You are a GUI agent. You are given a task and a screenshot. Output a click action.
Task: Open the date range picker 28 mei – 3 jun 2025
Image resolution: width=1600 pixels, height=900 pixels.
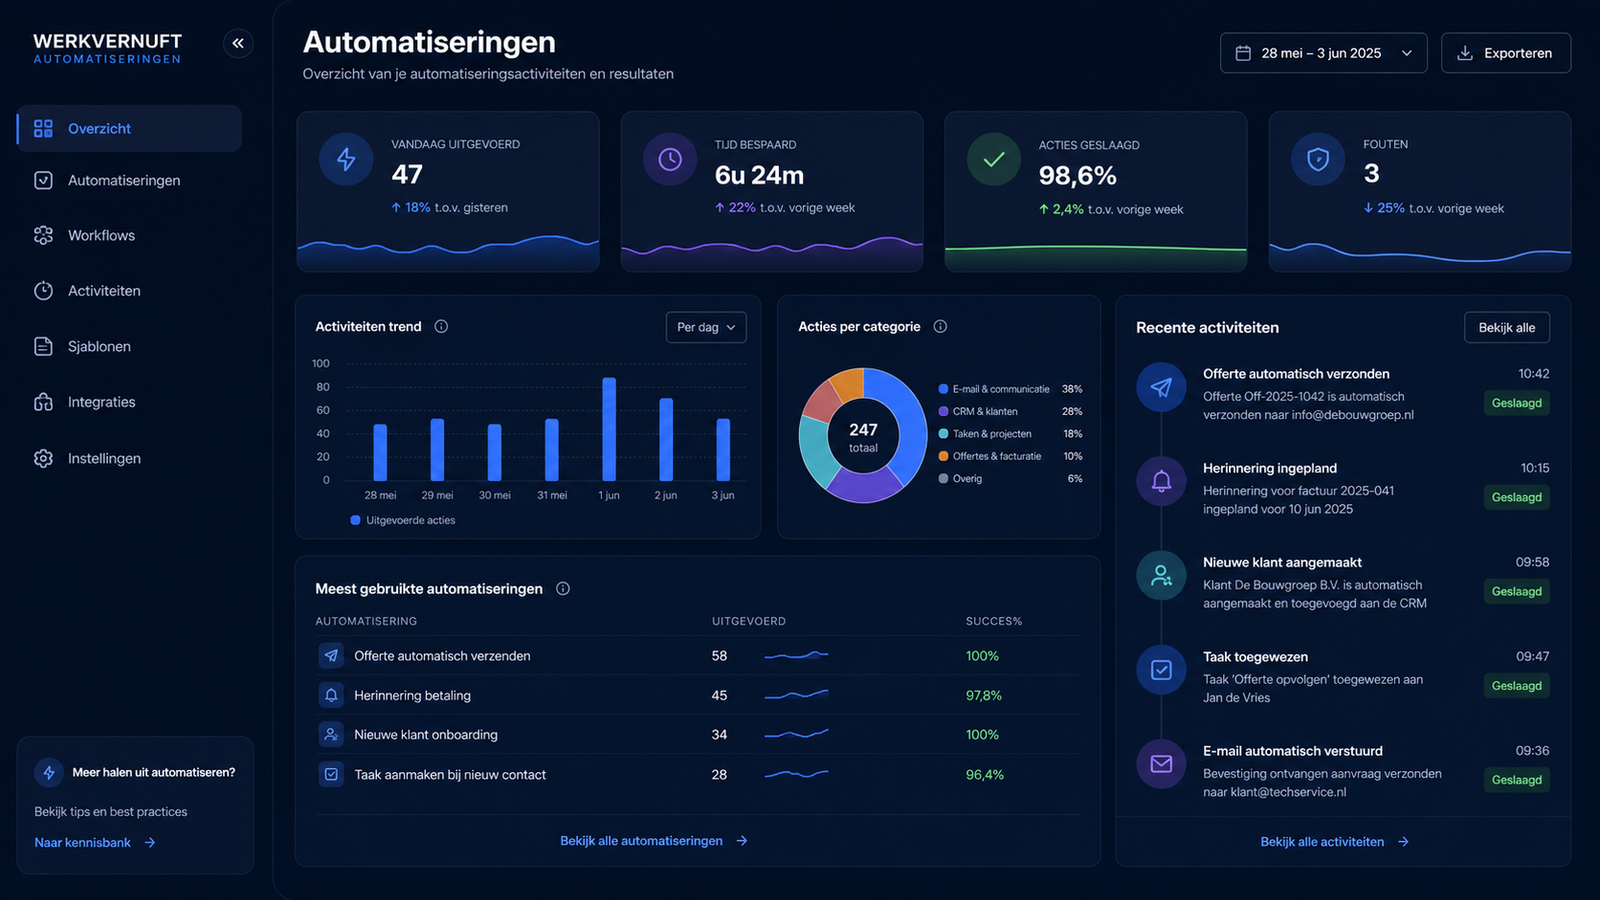coord(1323,53)
